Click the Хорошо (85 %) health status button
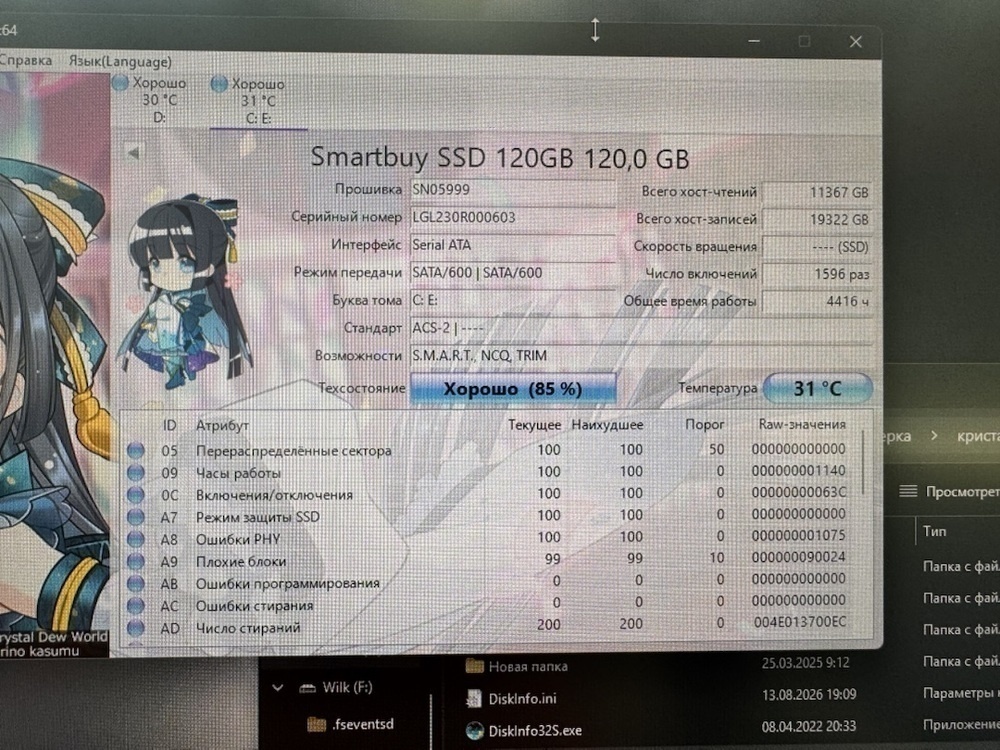 tap(513, 388)
